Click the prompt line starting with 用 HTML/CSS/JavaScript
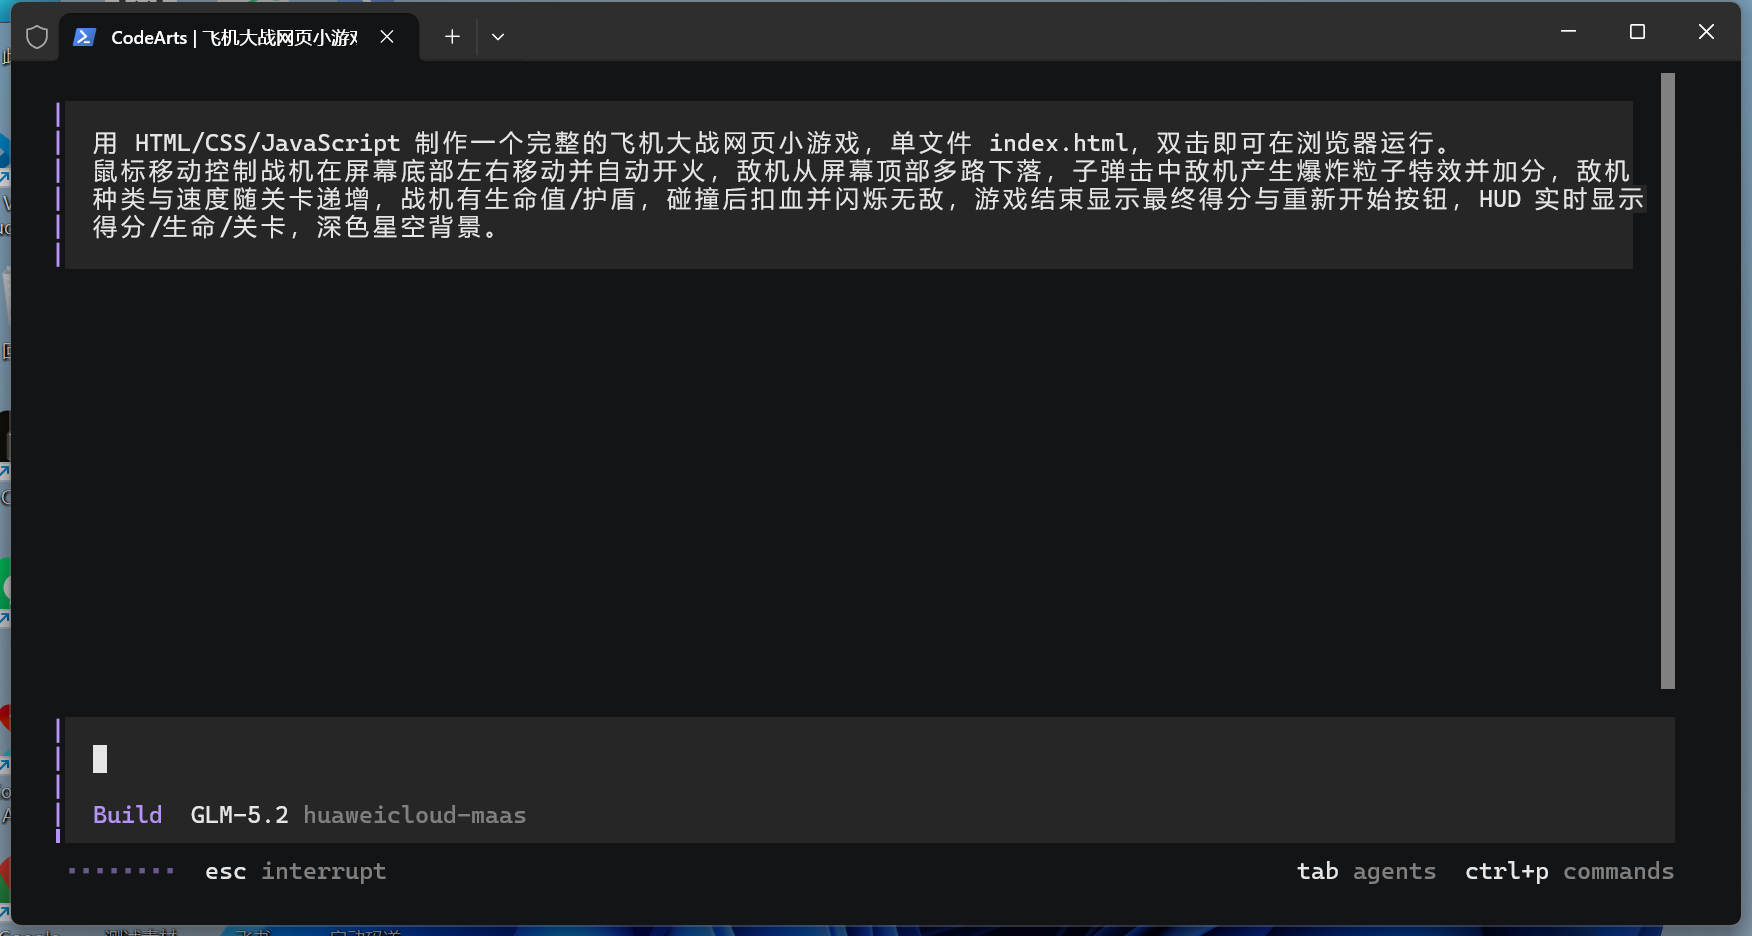 (x=772, y=143)
